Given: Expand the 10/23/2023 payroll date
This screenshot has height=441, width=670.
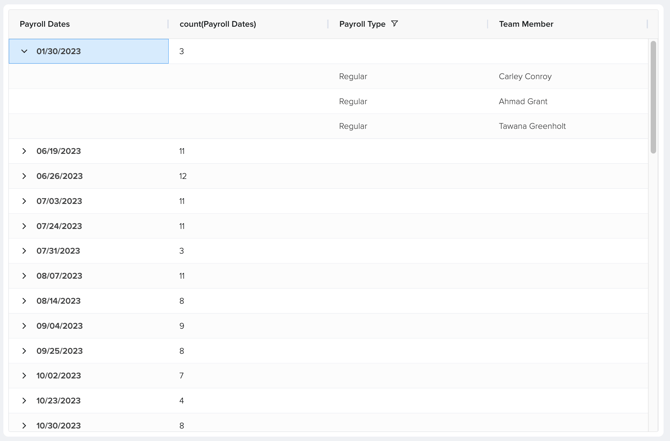Looking at the screenshot, I should (x=25, y=401).
